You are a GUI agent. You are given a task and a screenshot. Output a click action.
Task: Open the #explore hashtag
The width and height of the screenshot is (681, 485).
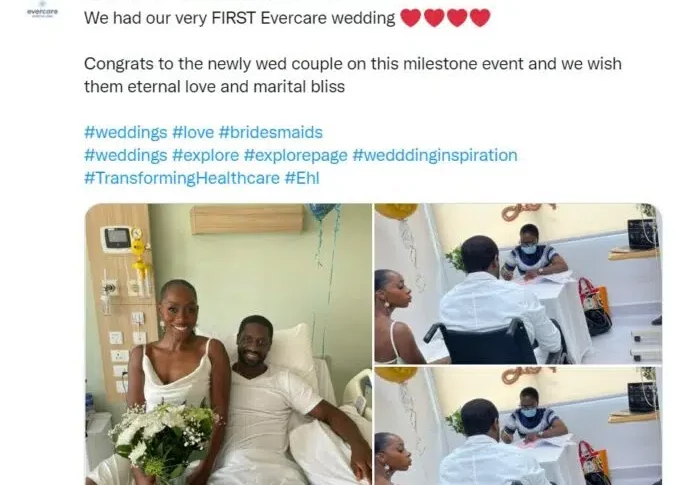(205, 155)
